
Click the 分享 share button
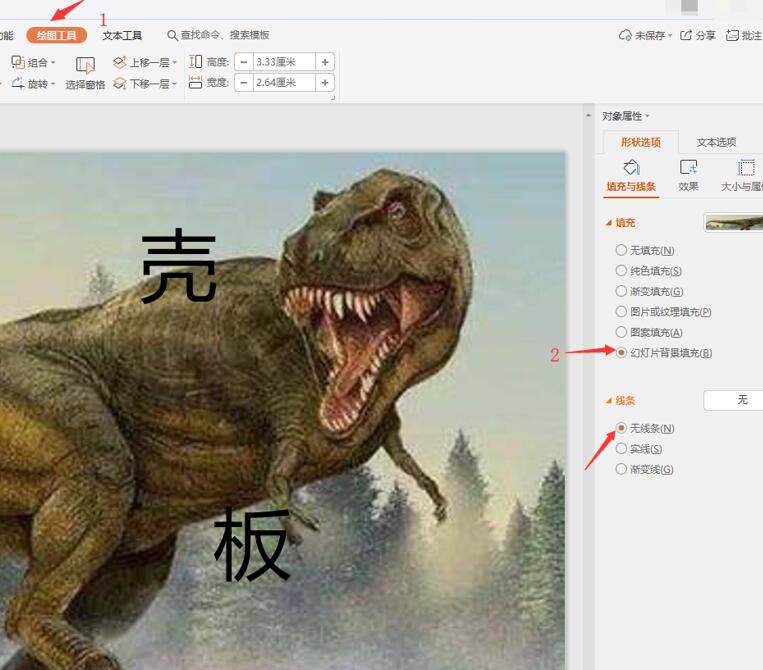click(698, 35)
